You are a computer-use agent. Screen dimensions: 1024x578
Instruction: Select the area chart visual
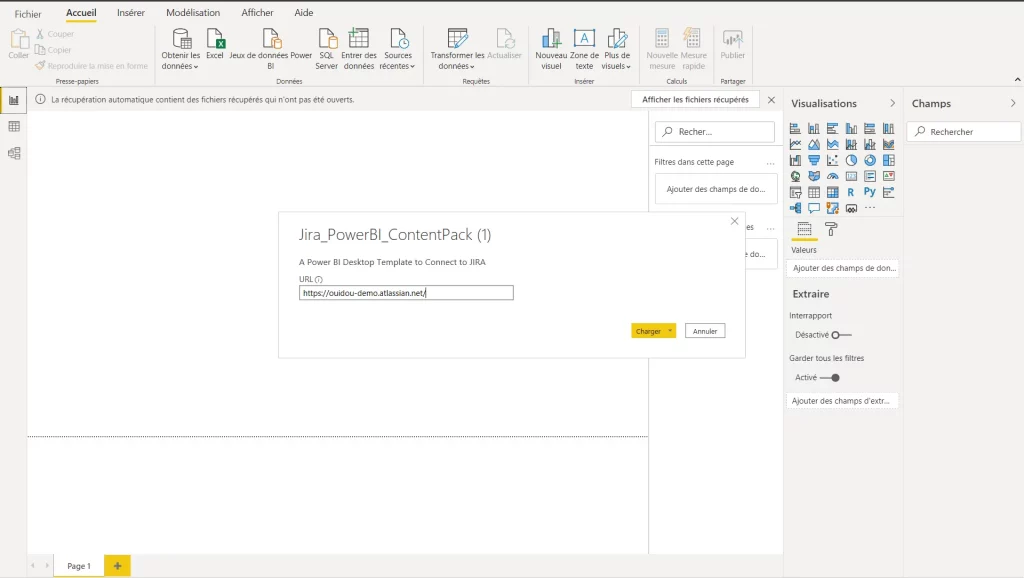coord(814,144)
